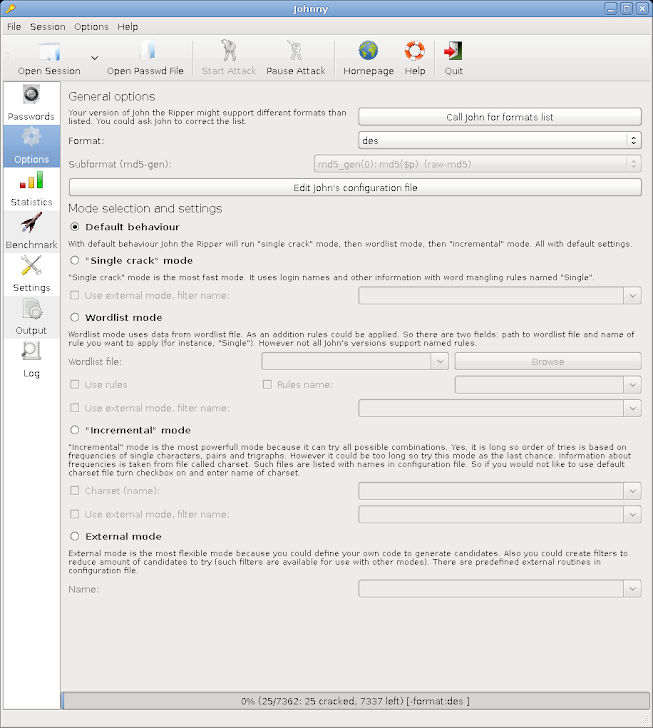Open the Options menu

[91, 27]
